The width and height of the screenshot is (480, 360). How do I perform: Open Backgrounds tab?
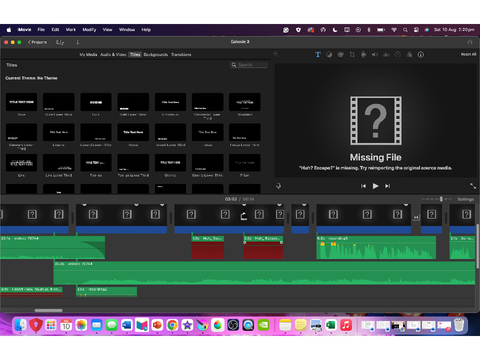coord(156,55)
